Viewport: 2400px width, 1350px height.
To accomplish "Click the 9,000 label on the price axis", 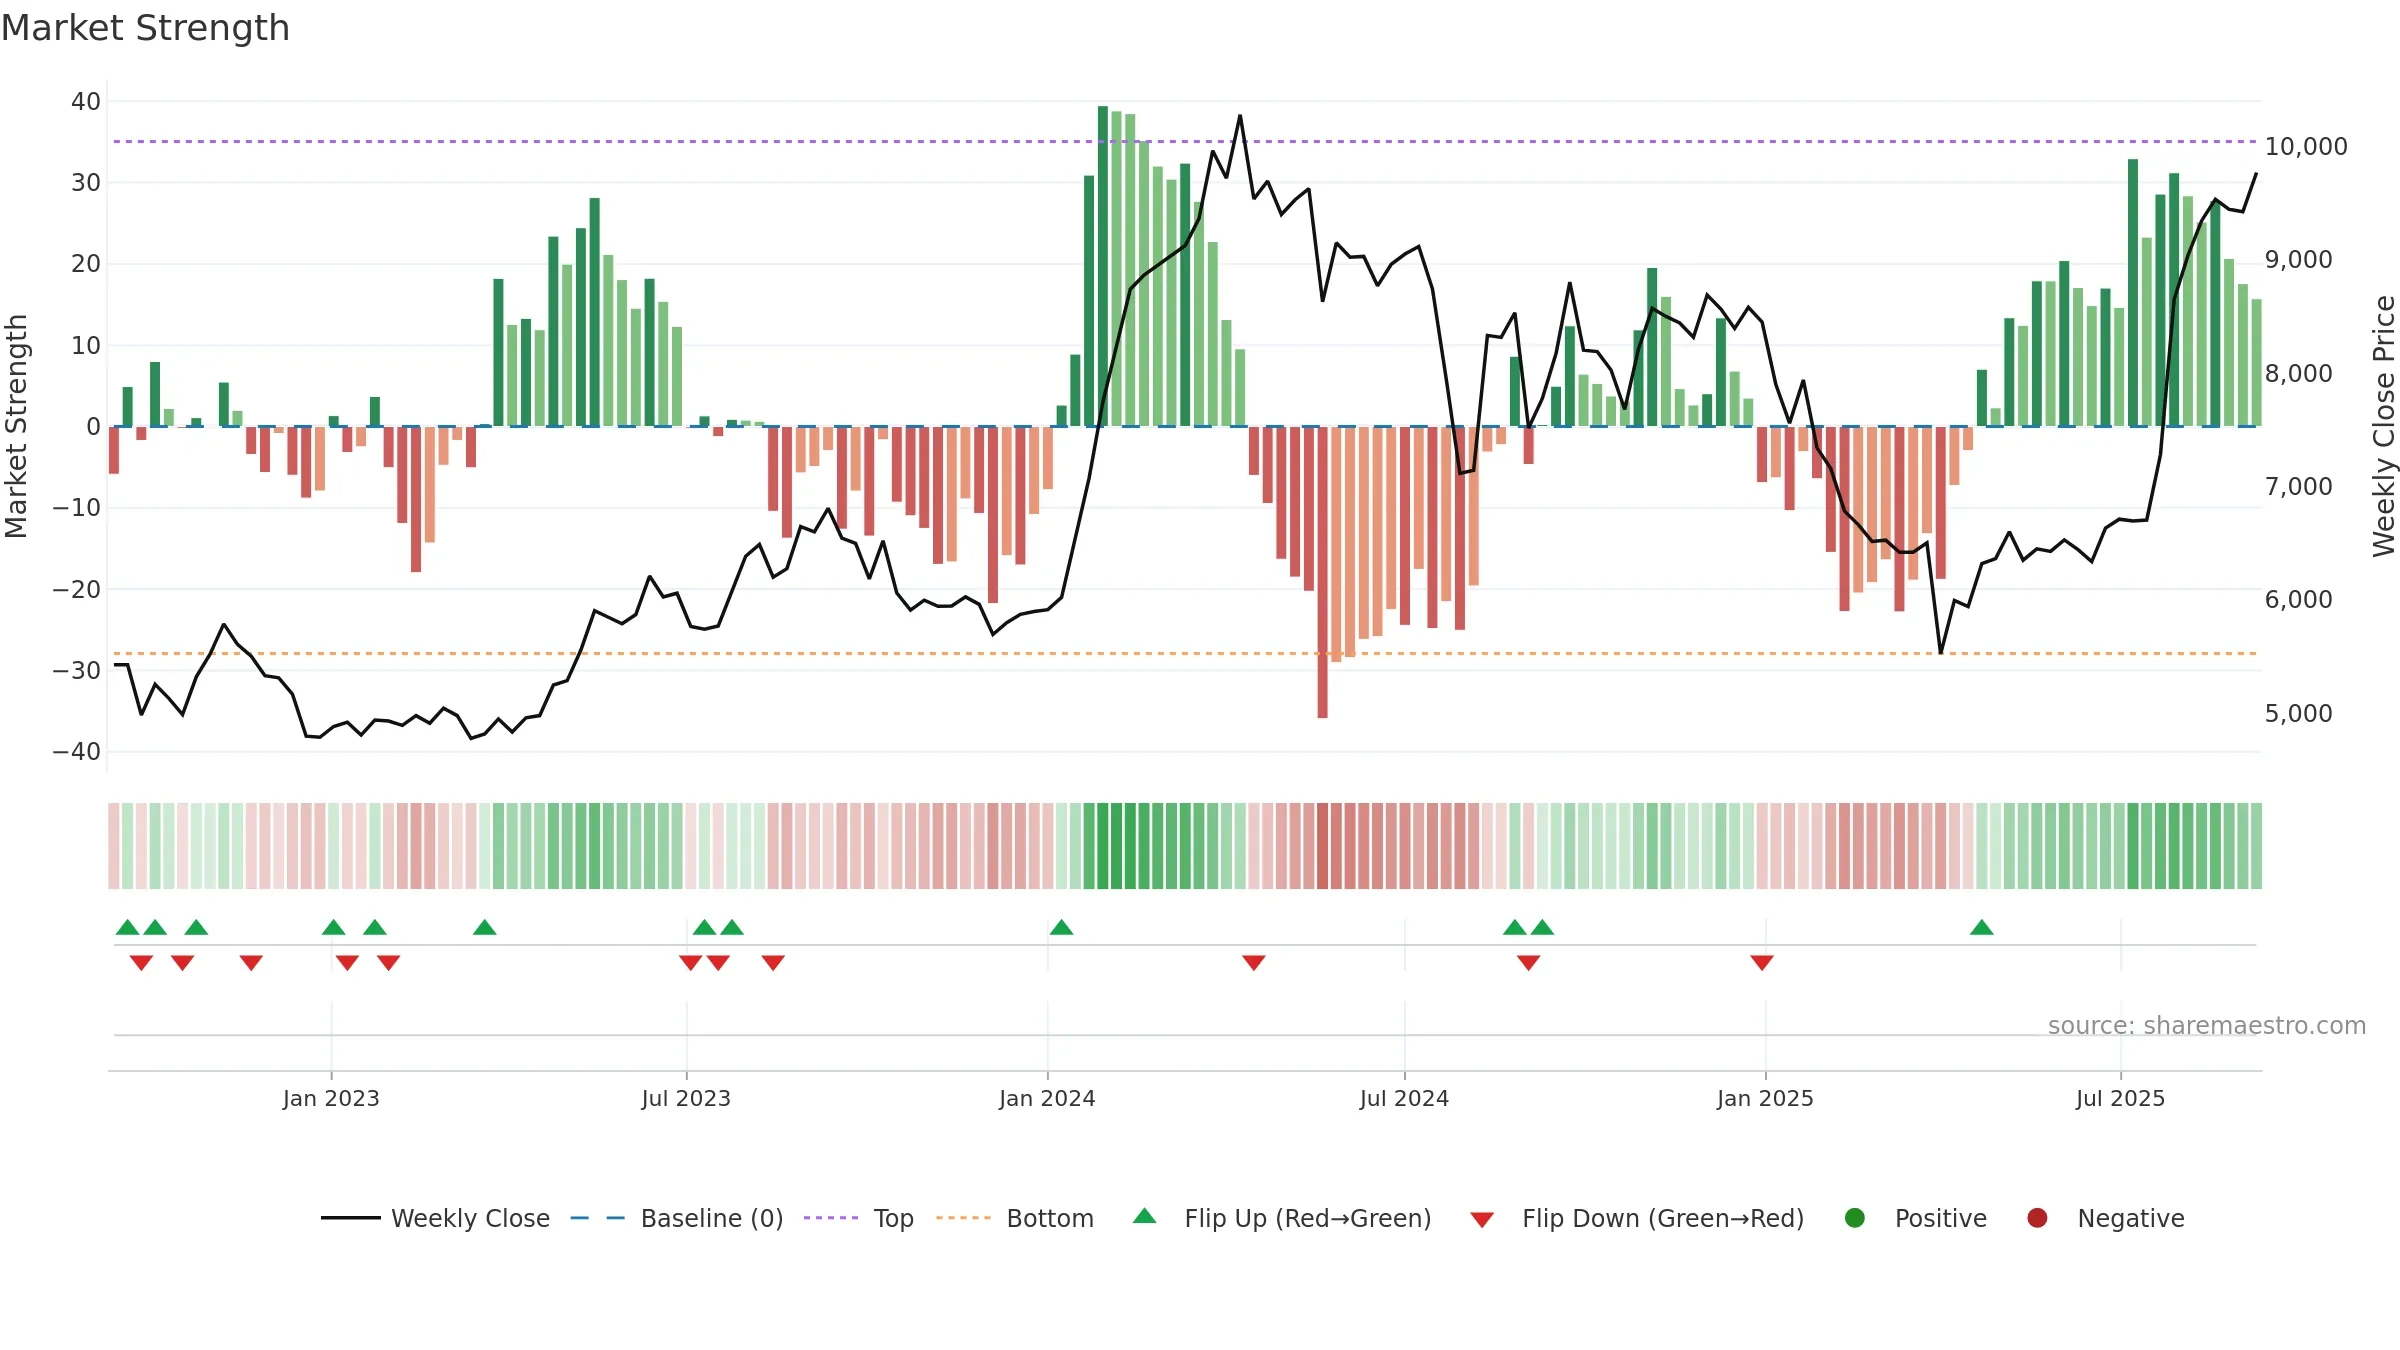I will pos(2298,260).
